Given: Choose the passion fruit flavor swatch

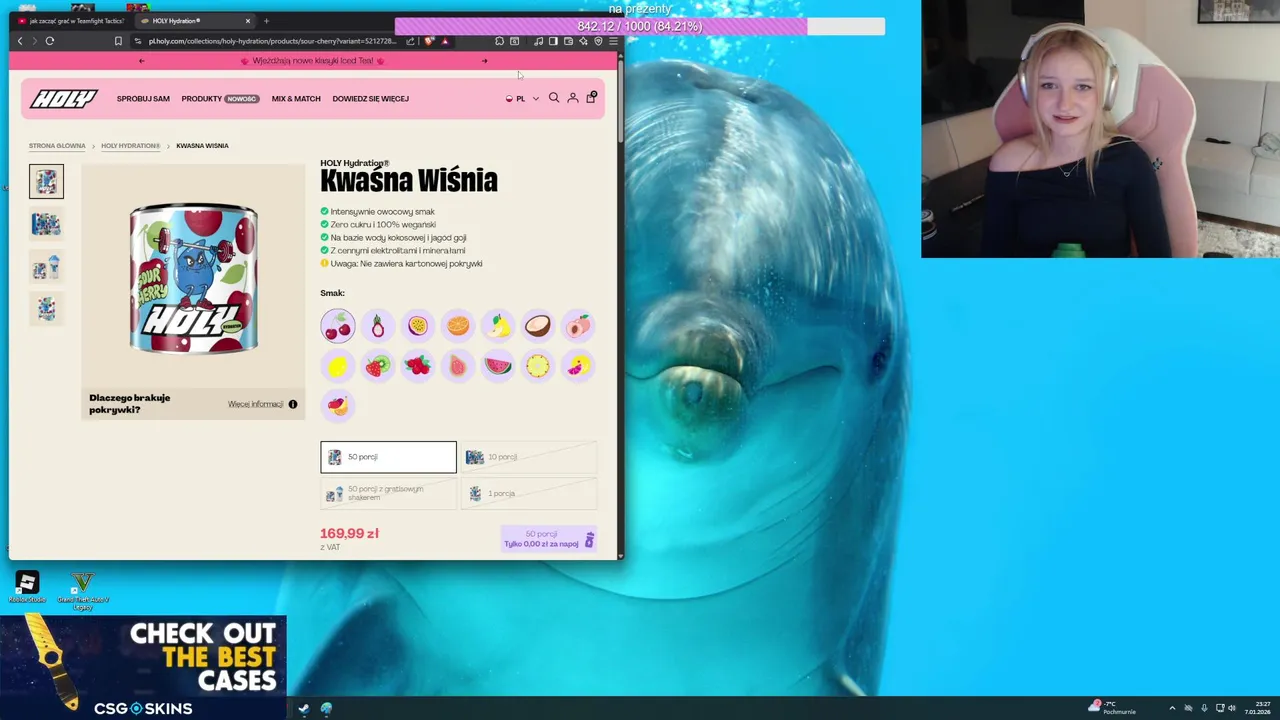Looking at the screenshot, I should click(x=418, y=326).
